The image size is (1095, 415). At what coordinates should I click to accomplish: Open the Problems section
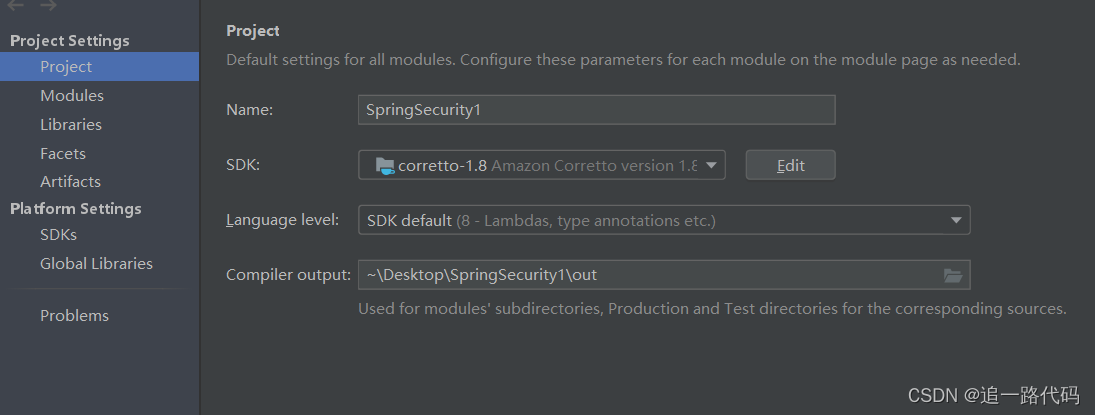[74, 316]
